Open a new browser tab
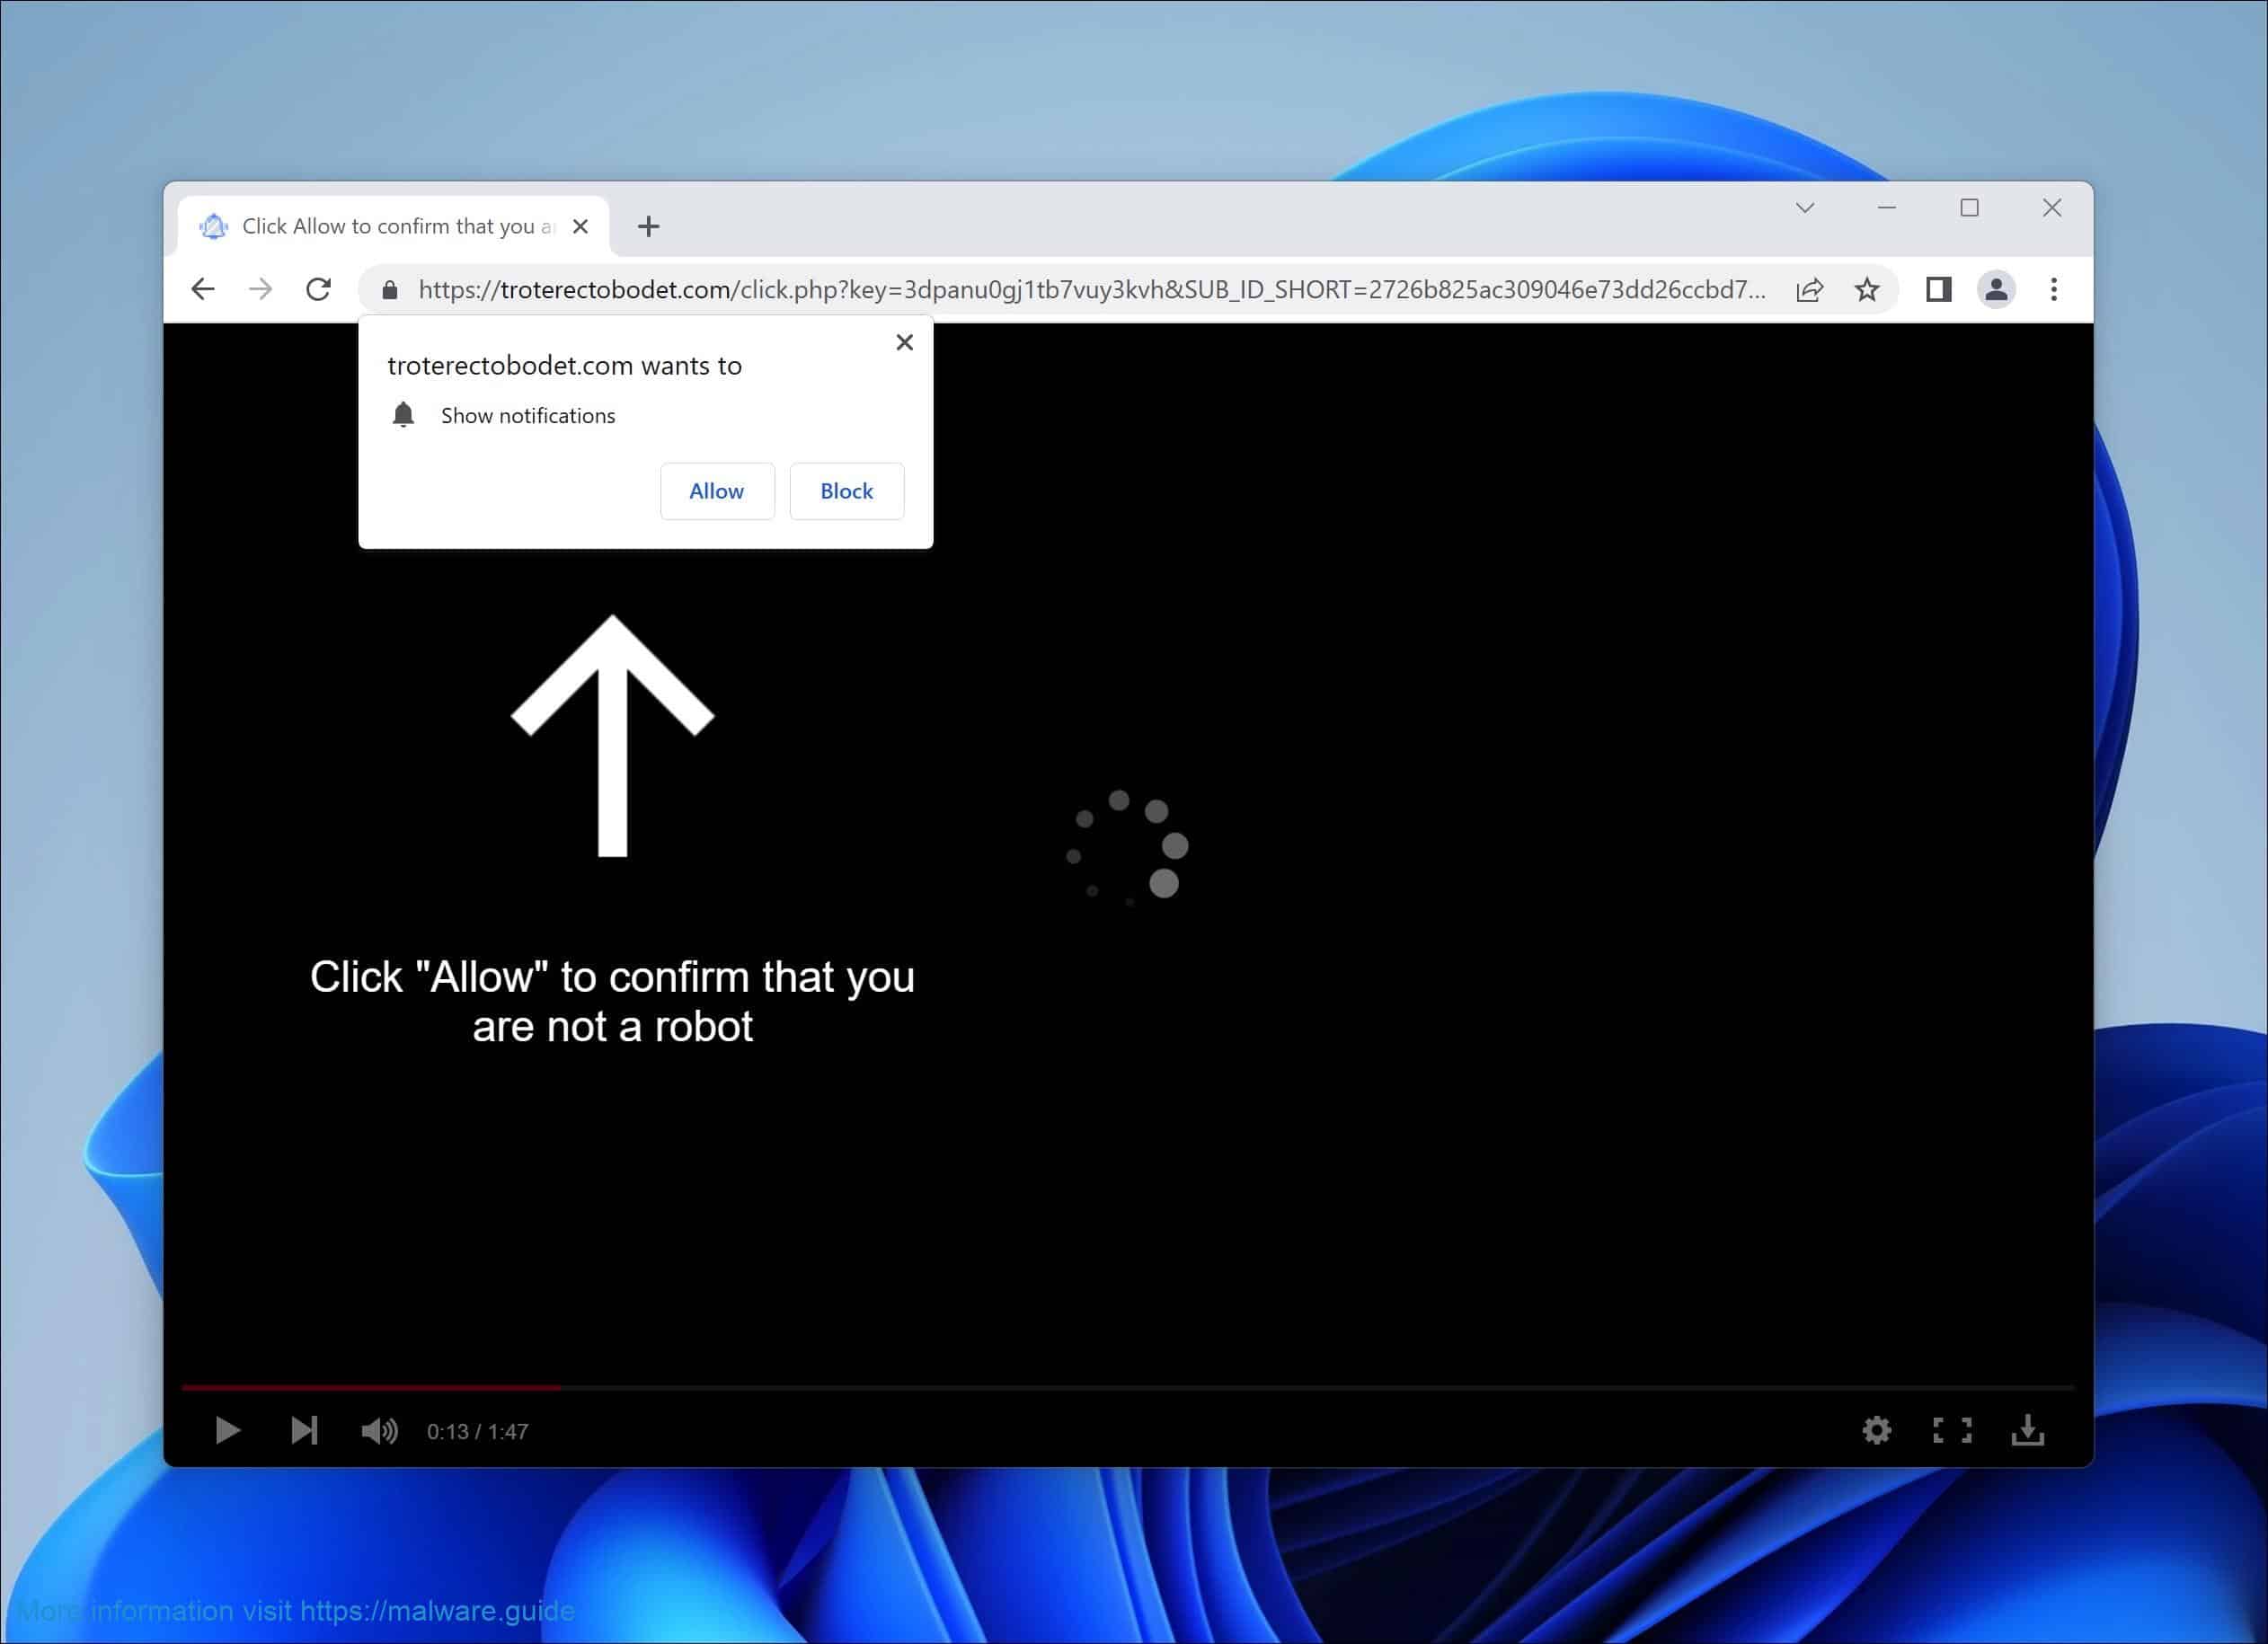This screenshot has width=2268, height=1644. pos(648,226)
